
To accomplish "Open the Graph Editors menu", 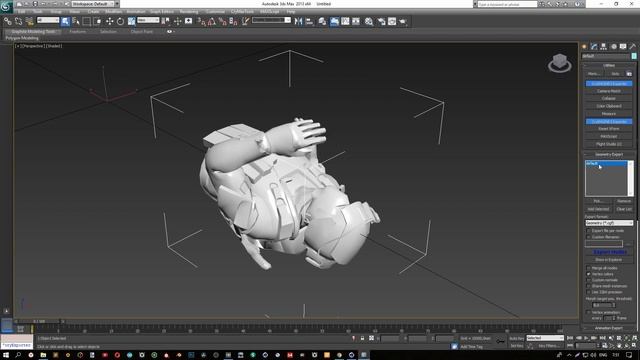I will point(162,11).
